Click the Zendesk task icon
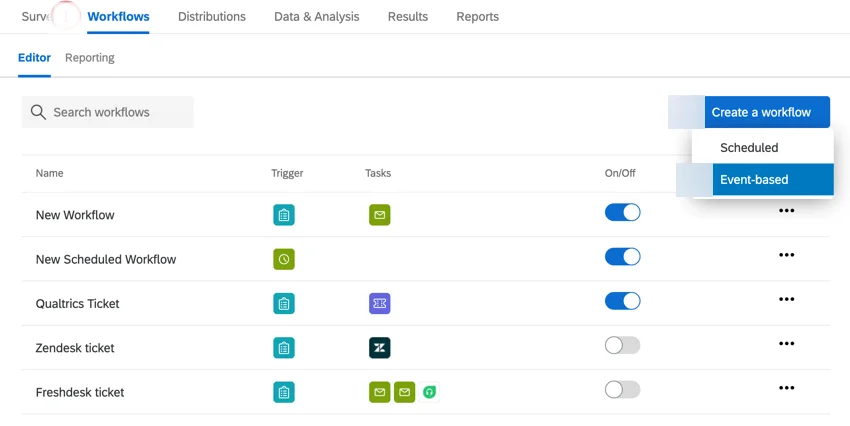 pyautogui.click(x=379, y=348)
